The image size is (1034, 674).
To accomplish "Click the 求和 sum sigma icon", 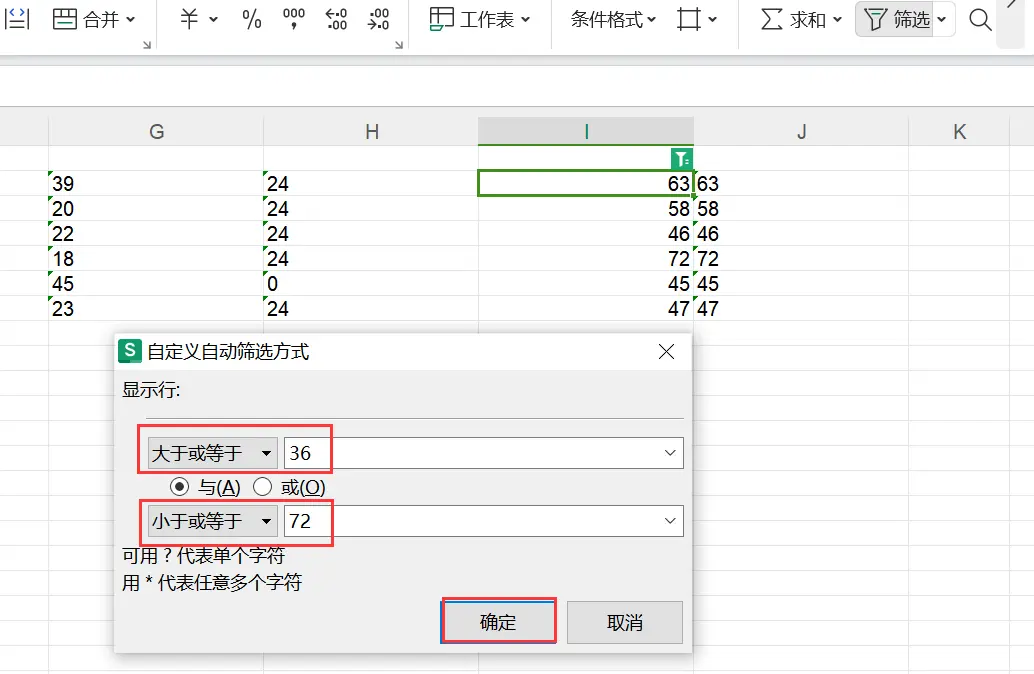I will [x=771, y=19].
